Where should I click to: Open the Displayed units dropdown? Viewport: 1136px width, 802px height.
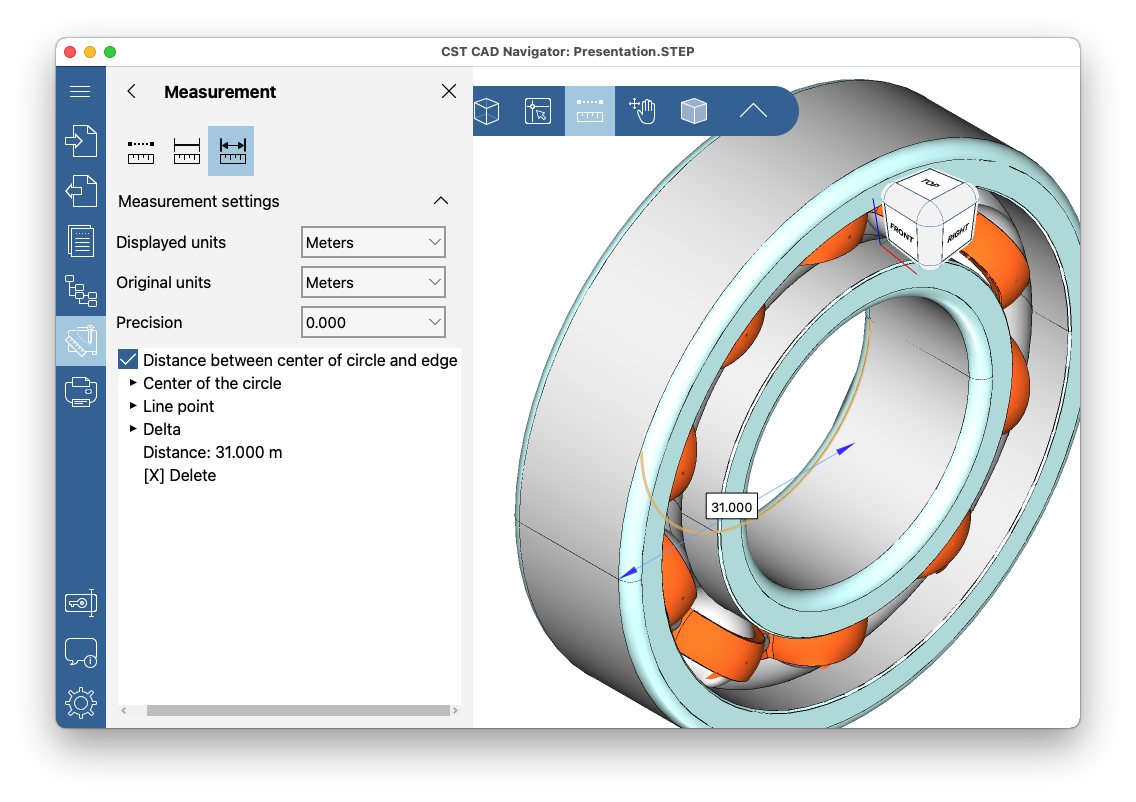(x=373, y=242)
